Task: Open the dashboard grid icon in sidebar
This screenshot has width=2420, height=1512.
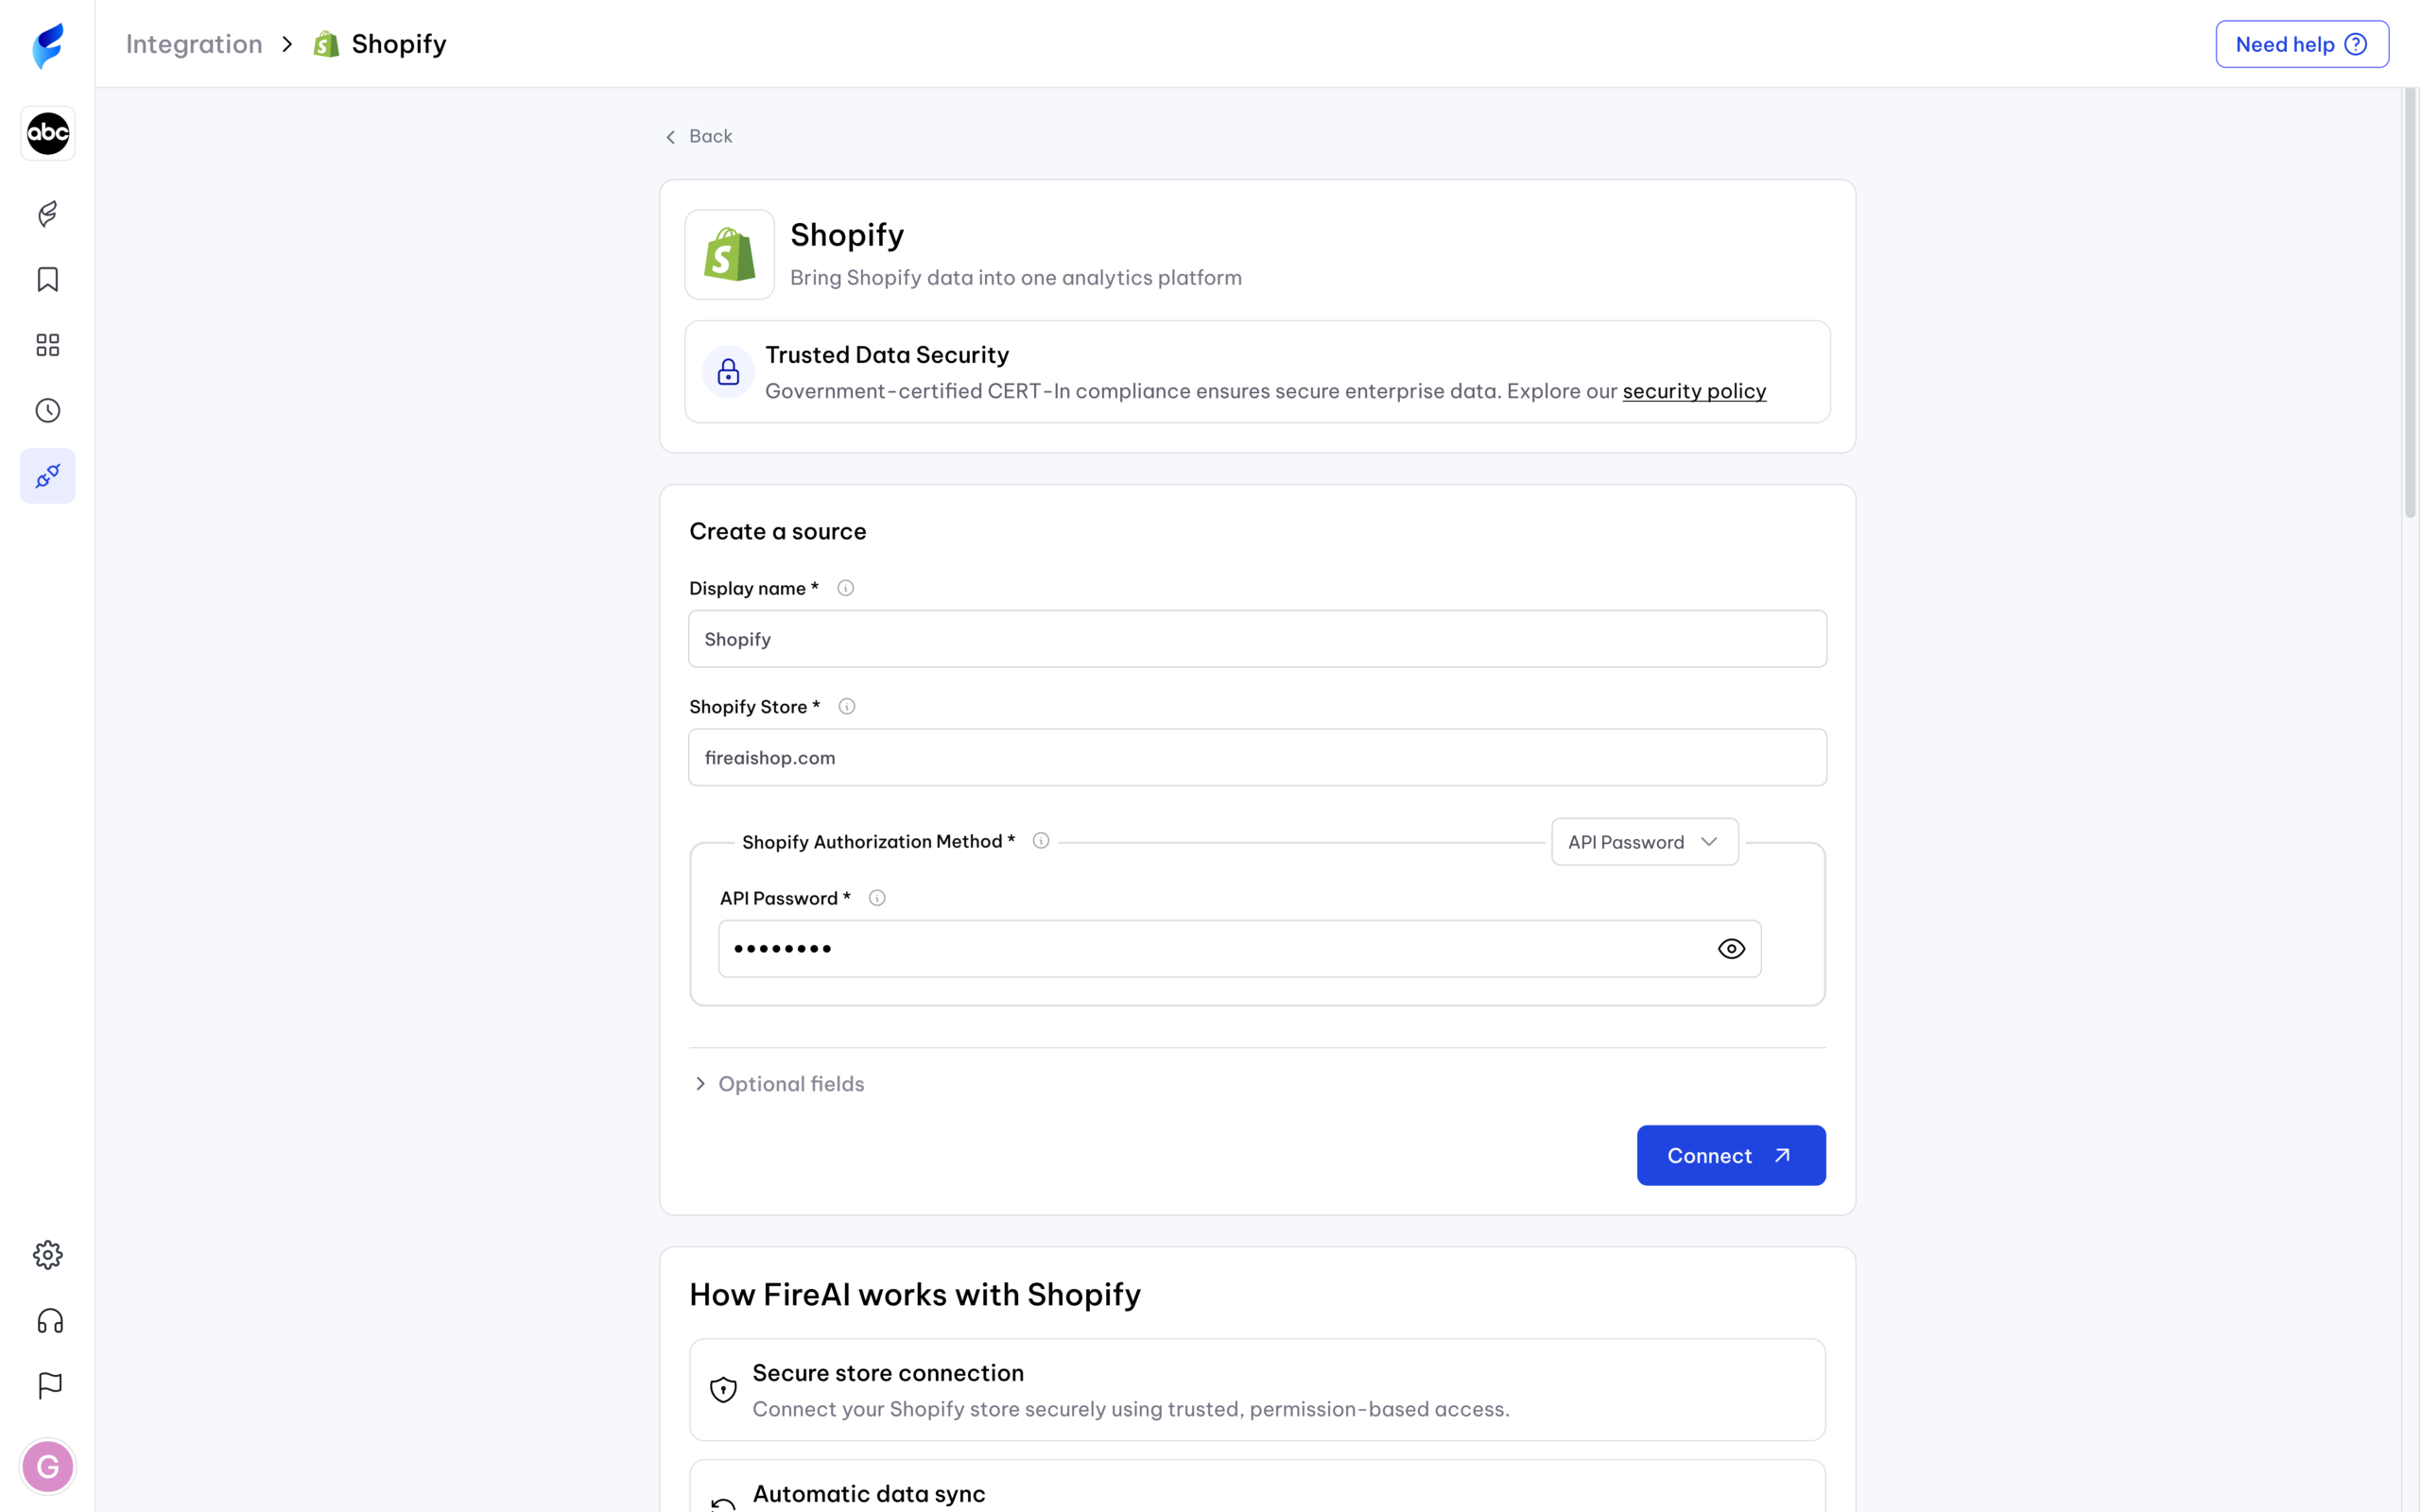Action: (47, 345)
